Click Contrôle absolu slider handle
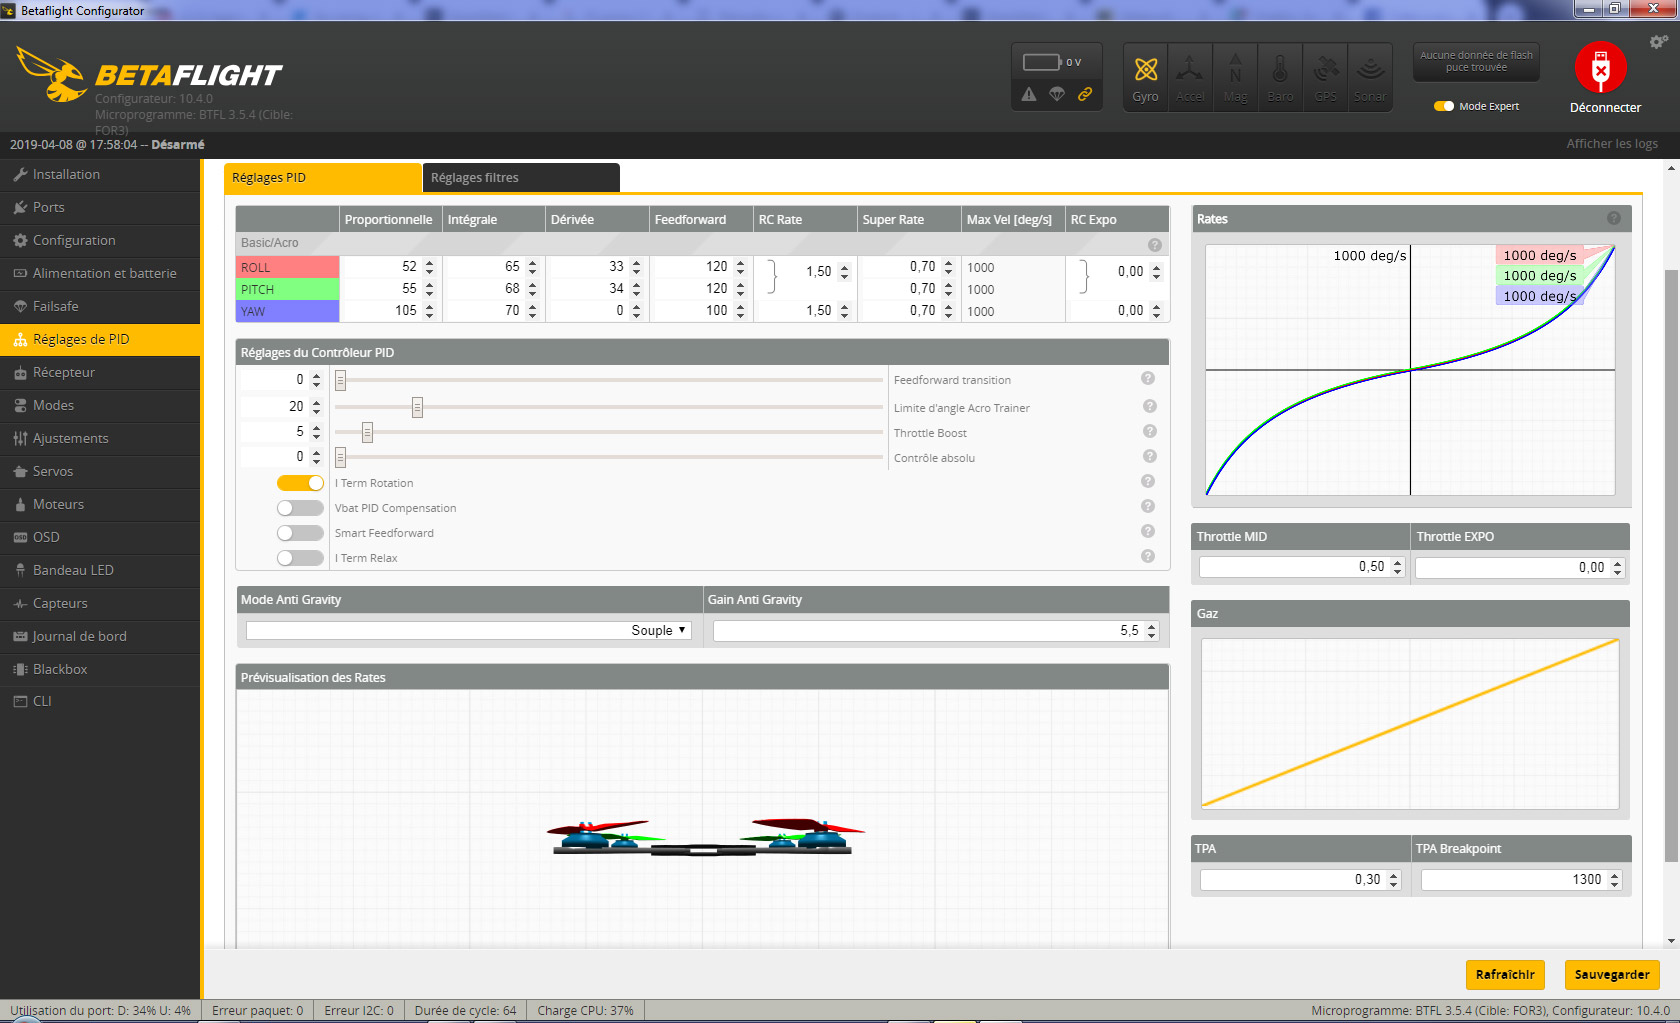 pyautogui.click(x=340, y=457)
